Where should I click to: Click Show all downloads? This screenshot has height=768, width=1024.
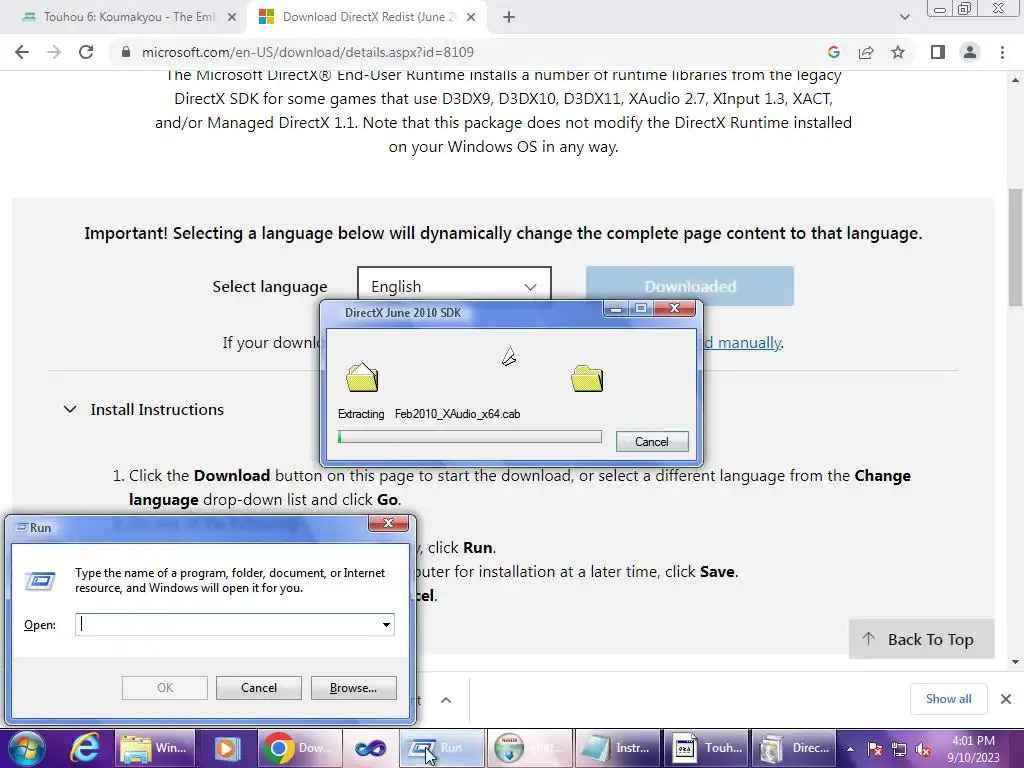pyautogui.click(x=948, y=699)
